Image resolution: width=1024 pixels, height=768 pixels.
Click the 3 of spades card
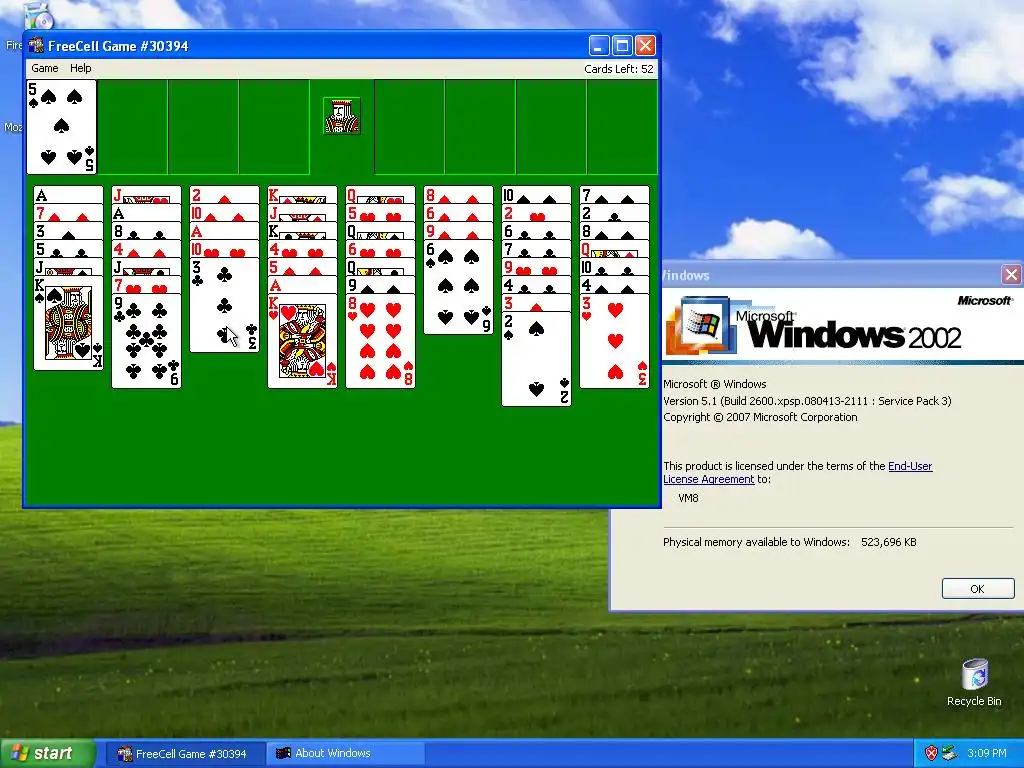pos(69,231)
